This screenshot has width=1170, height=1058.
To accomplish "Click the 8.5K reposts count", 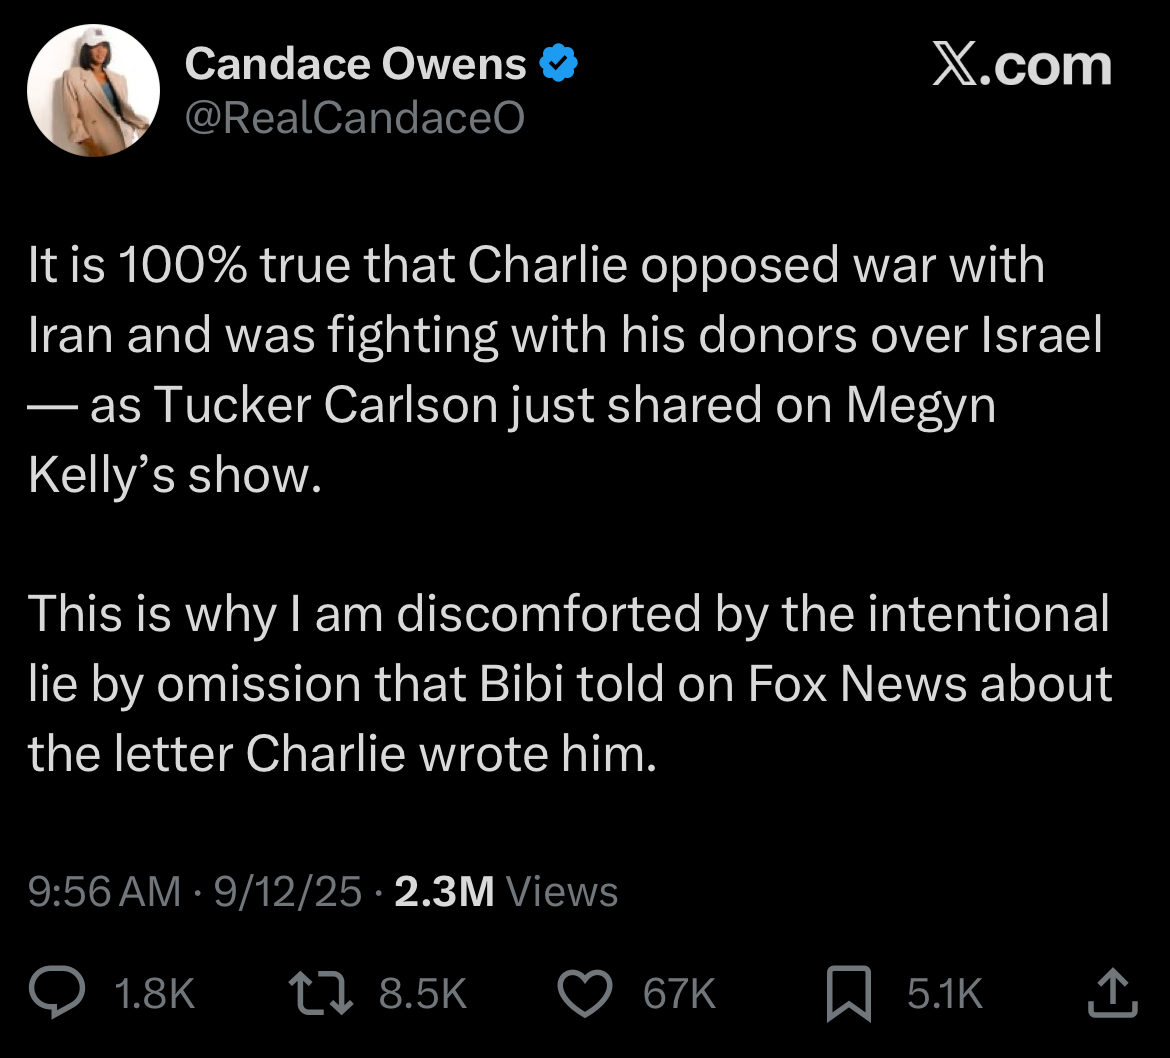I will (x=423, y=994).
